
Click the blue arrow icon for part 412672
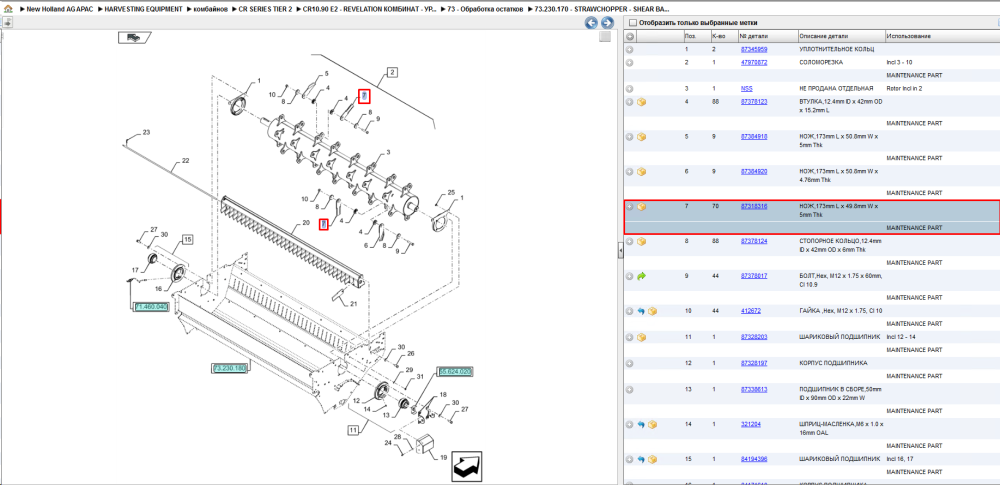642,311
